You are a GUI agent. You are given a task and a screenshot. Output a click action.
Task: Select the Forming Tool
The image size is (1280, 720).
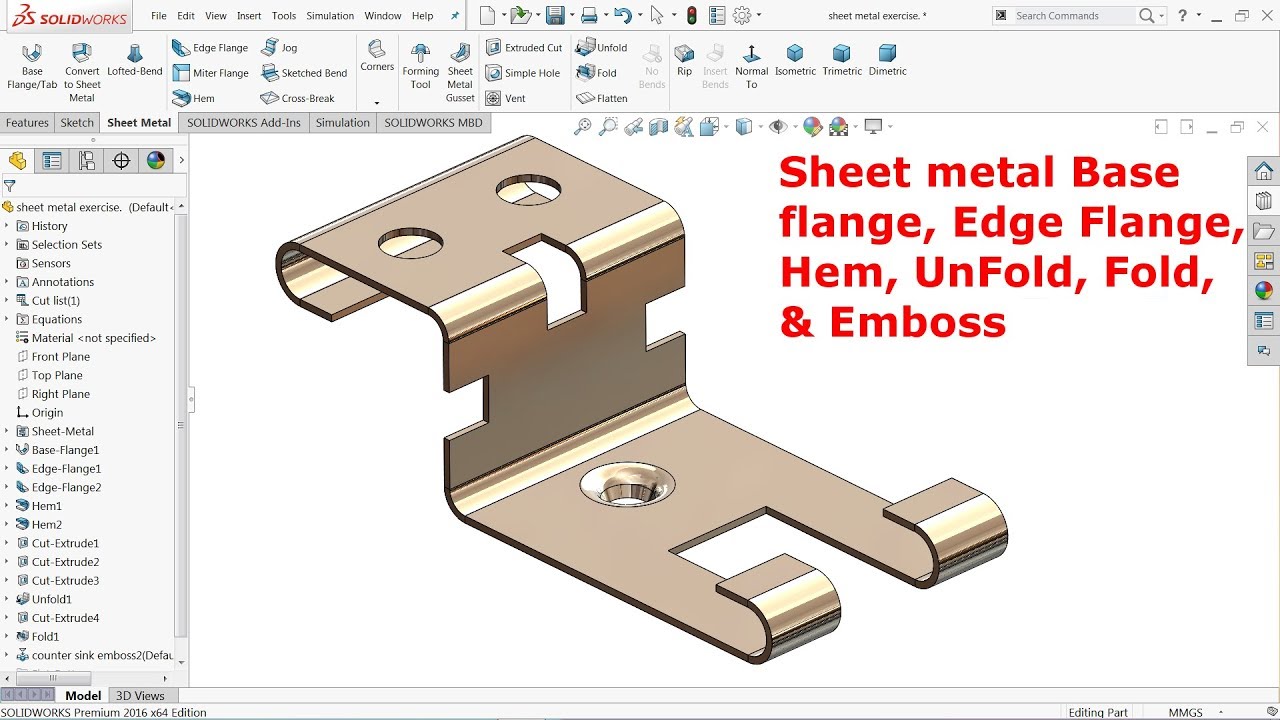(421, 66)
